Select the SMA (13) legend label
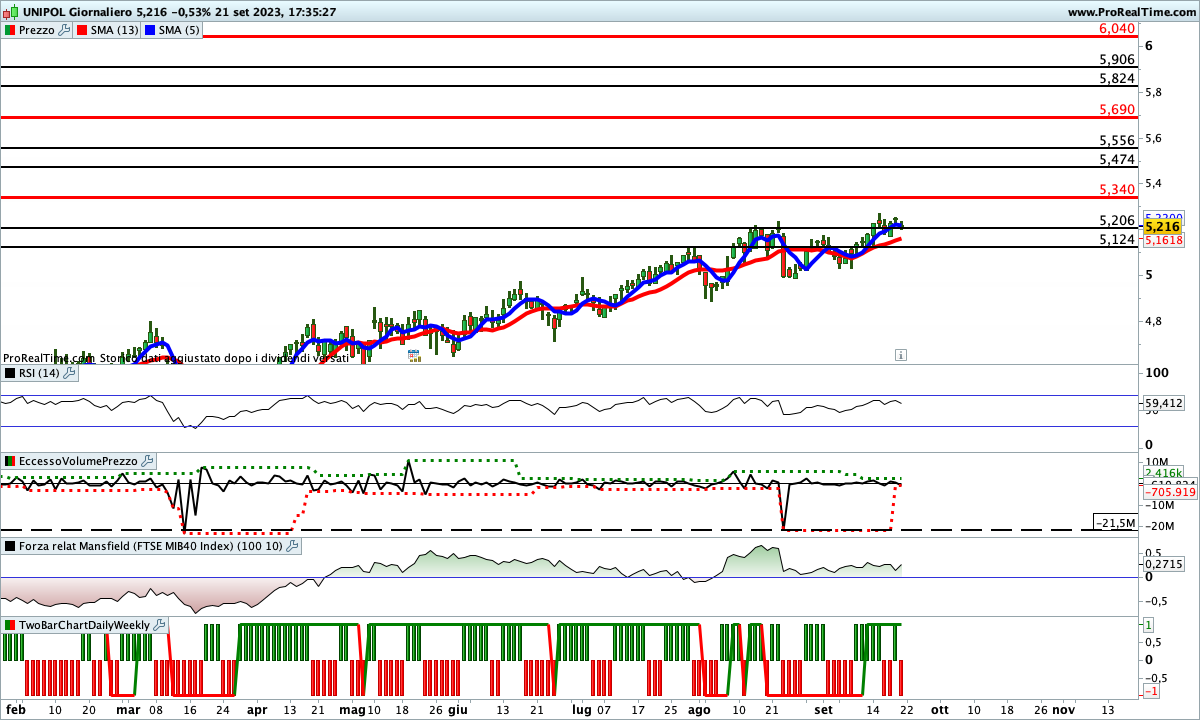1200x720 pixels. pos(116,30)
